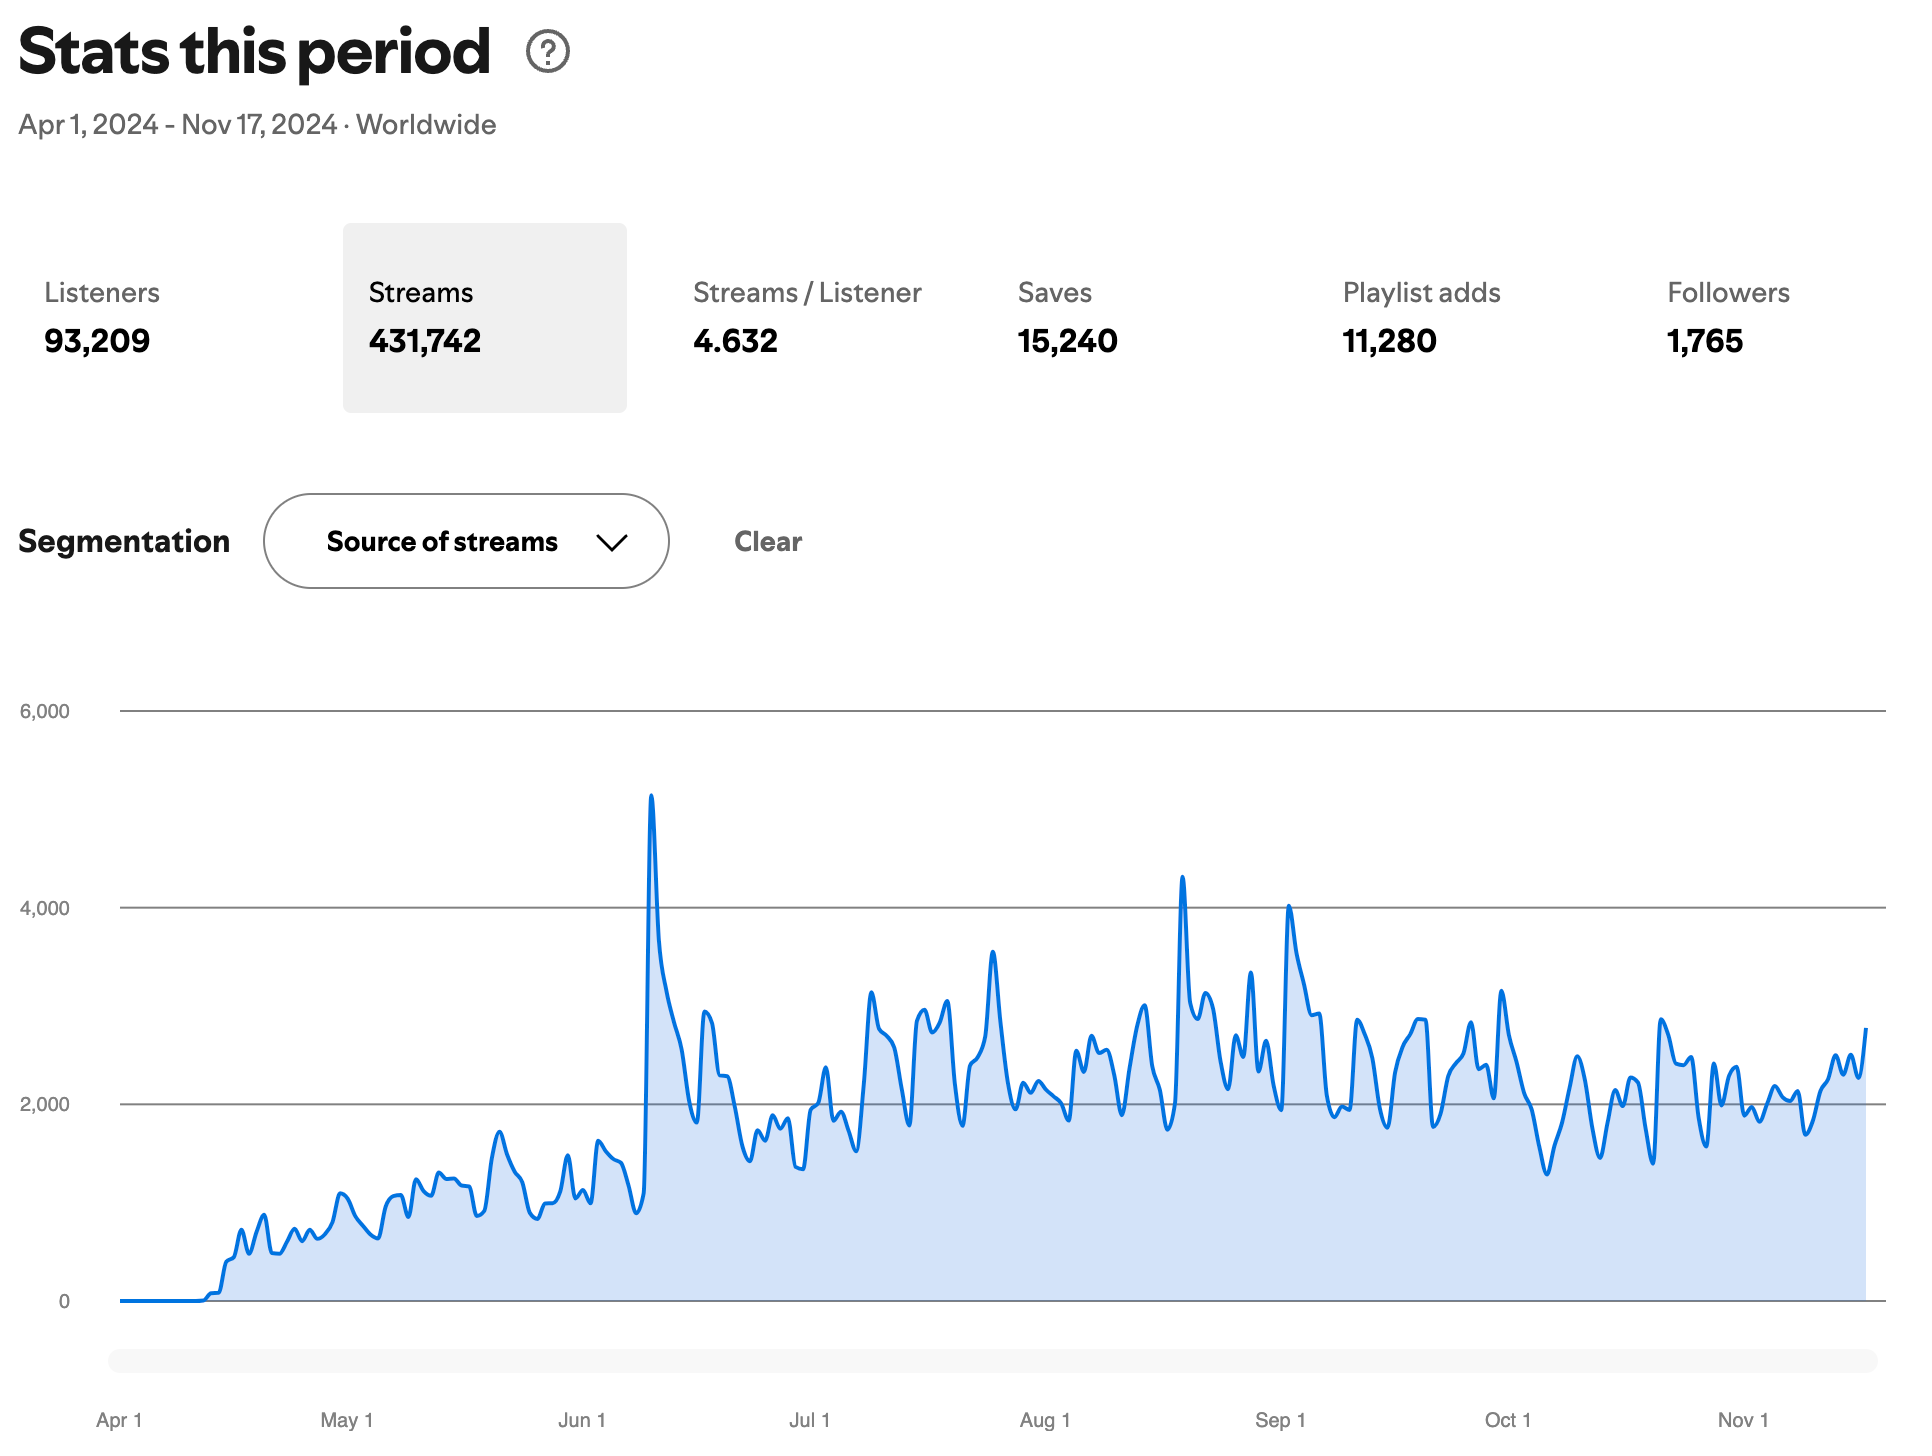The image size is (1932, 1456).
Task: Click the horizontal timeline scrollbar
Action: (x=992, y=1360)
